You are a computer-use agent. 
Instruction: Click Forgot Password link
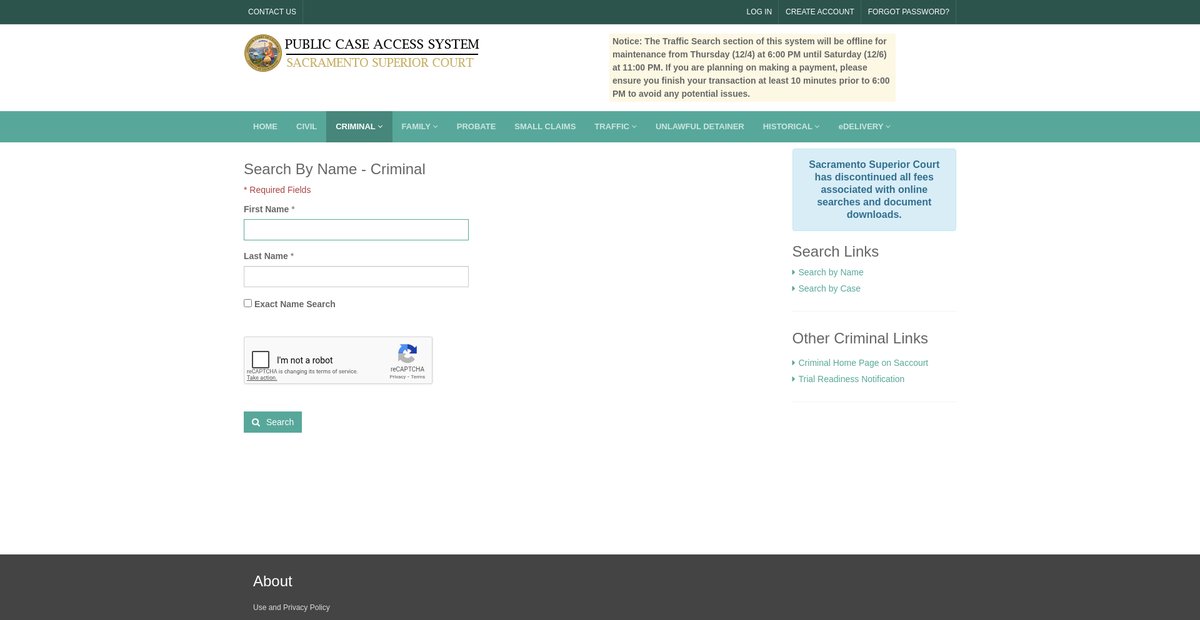pos(908,12)
